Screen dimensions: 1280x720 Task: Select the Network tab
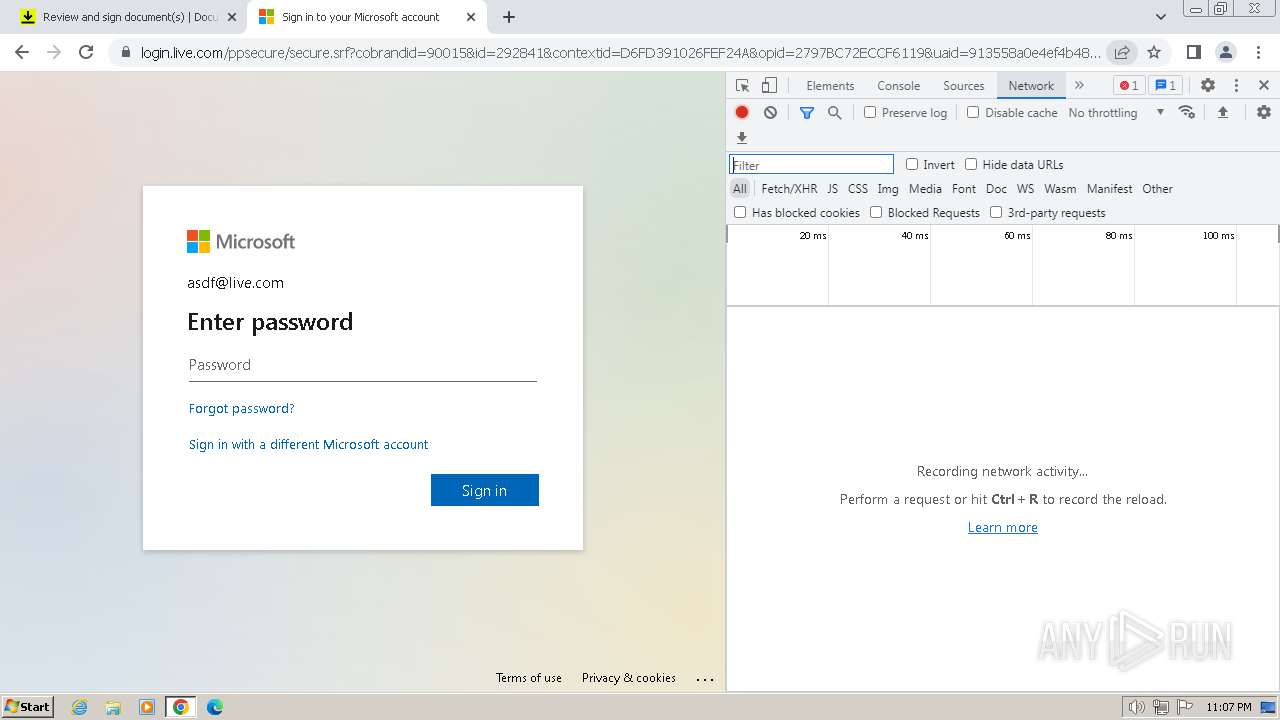(x=1031, y=86)
